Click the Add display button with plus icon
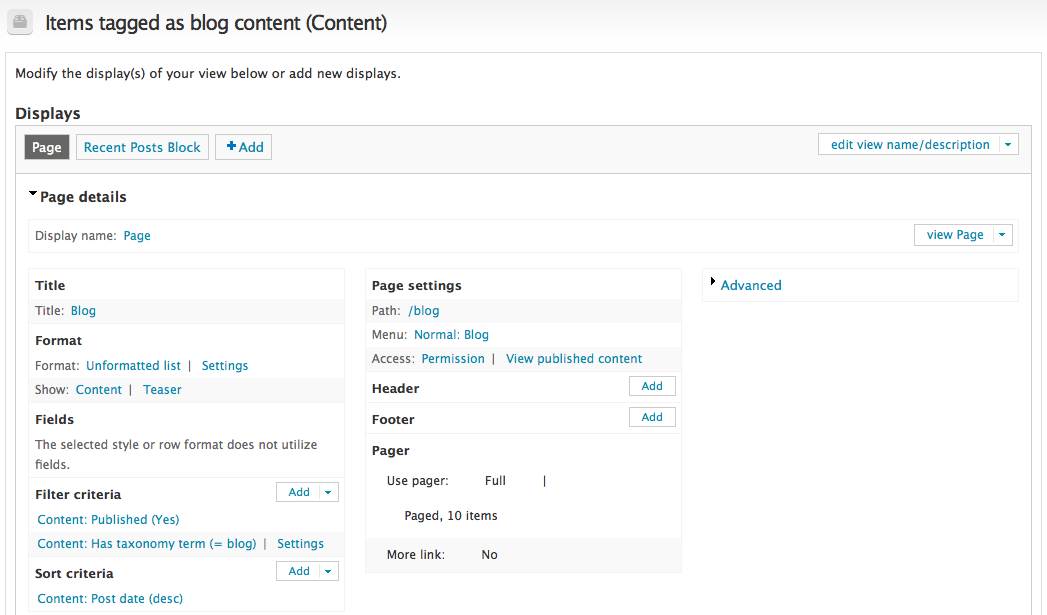Image resolution: width=1047 pixels, height=615 pixels. (243, 147)
